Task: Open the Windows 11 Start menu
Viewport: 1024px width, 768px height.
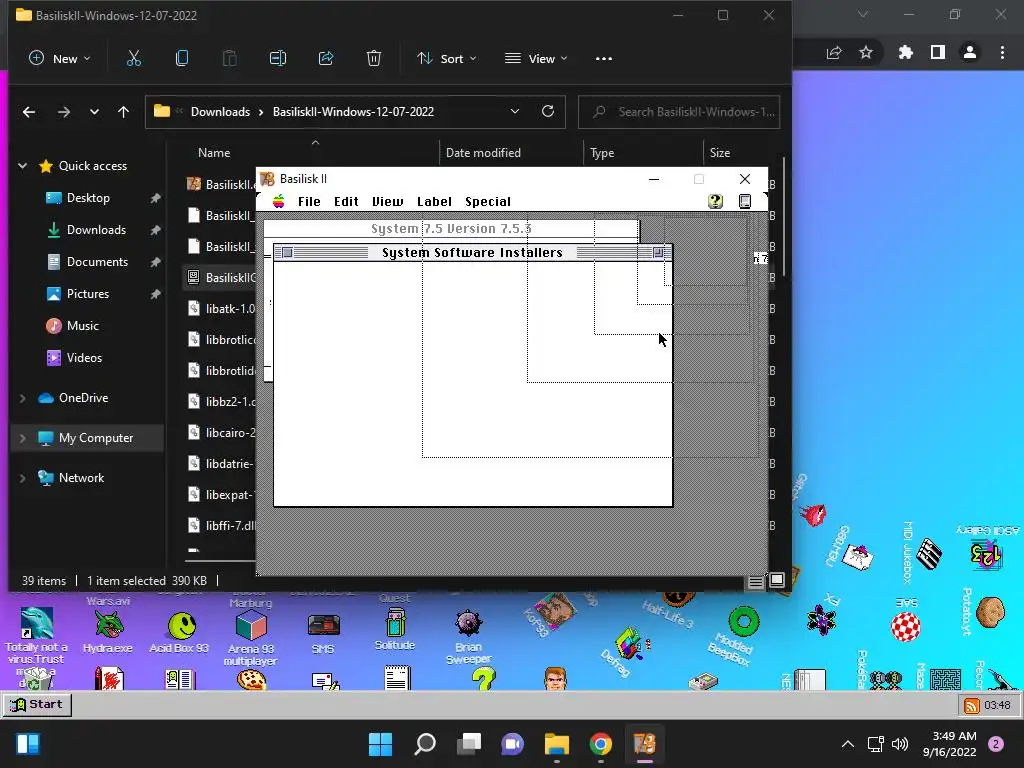Action: click(381, 743)
